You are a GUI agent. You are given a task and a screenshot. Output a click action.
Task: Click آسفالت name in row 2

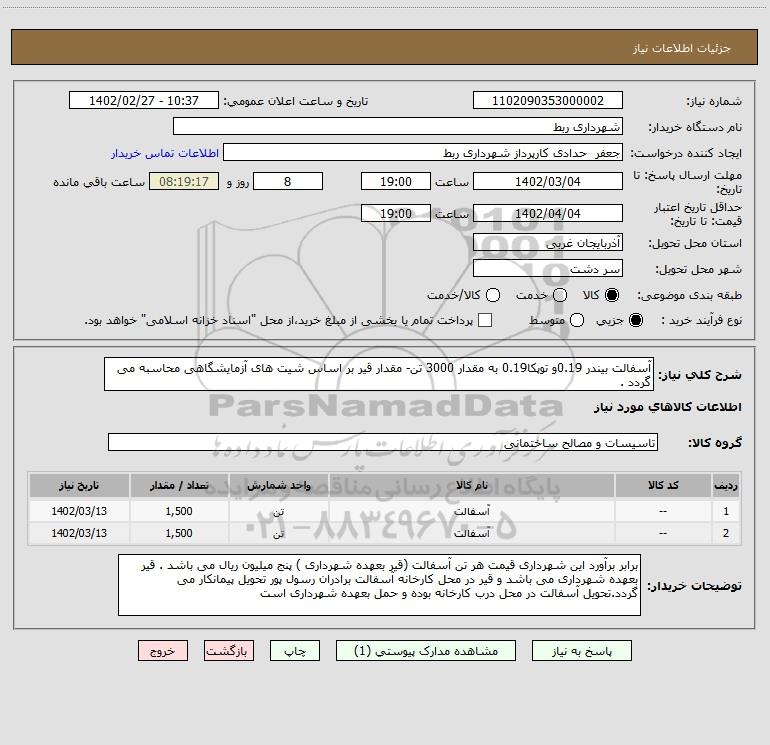point(471,533)
